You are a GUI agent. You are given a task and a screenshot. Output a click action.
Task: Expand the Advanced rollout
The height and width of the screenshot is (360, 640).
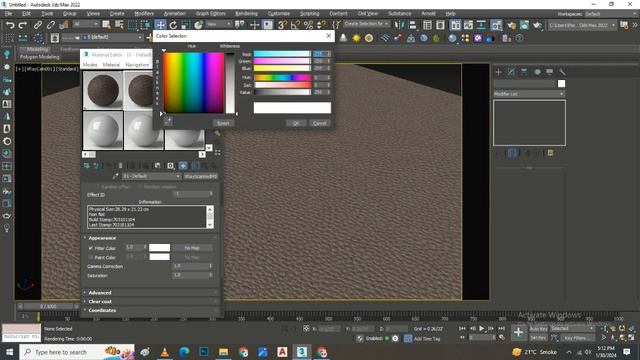100,293
